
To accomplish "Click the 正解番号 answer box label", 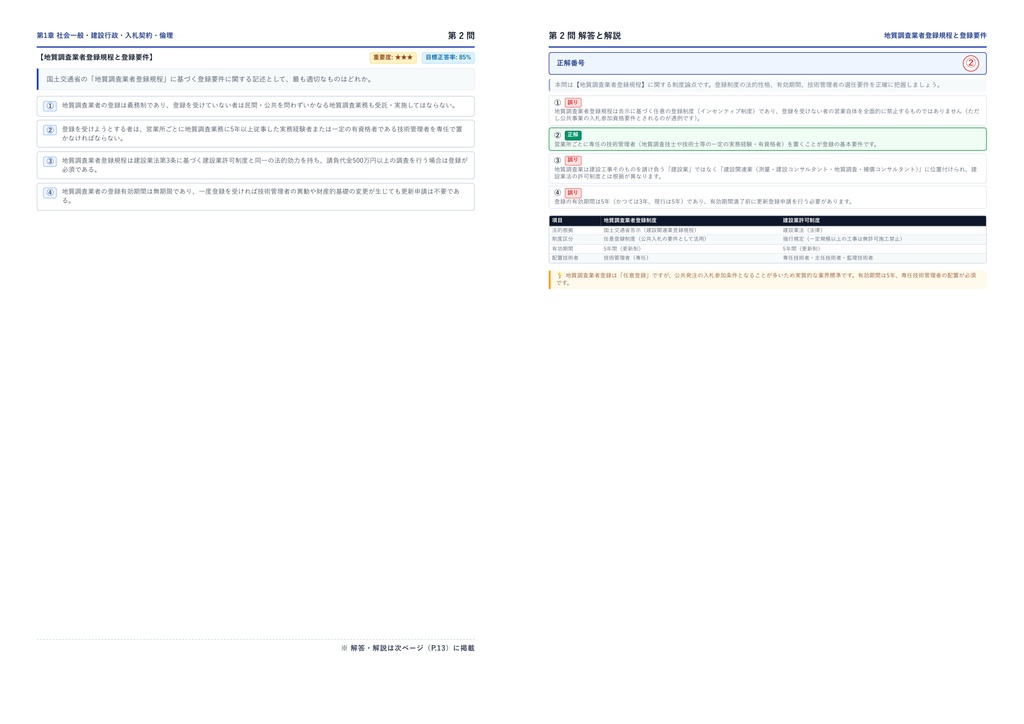I will pos(571,63).
